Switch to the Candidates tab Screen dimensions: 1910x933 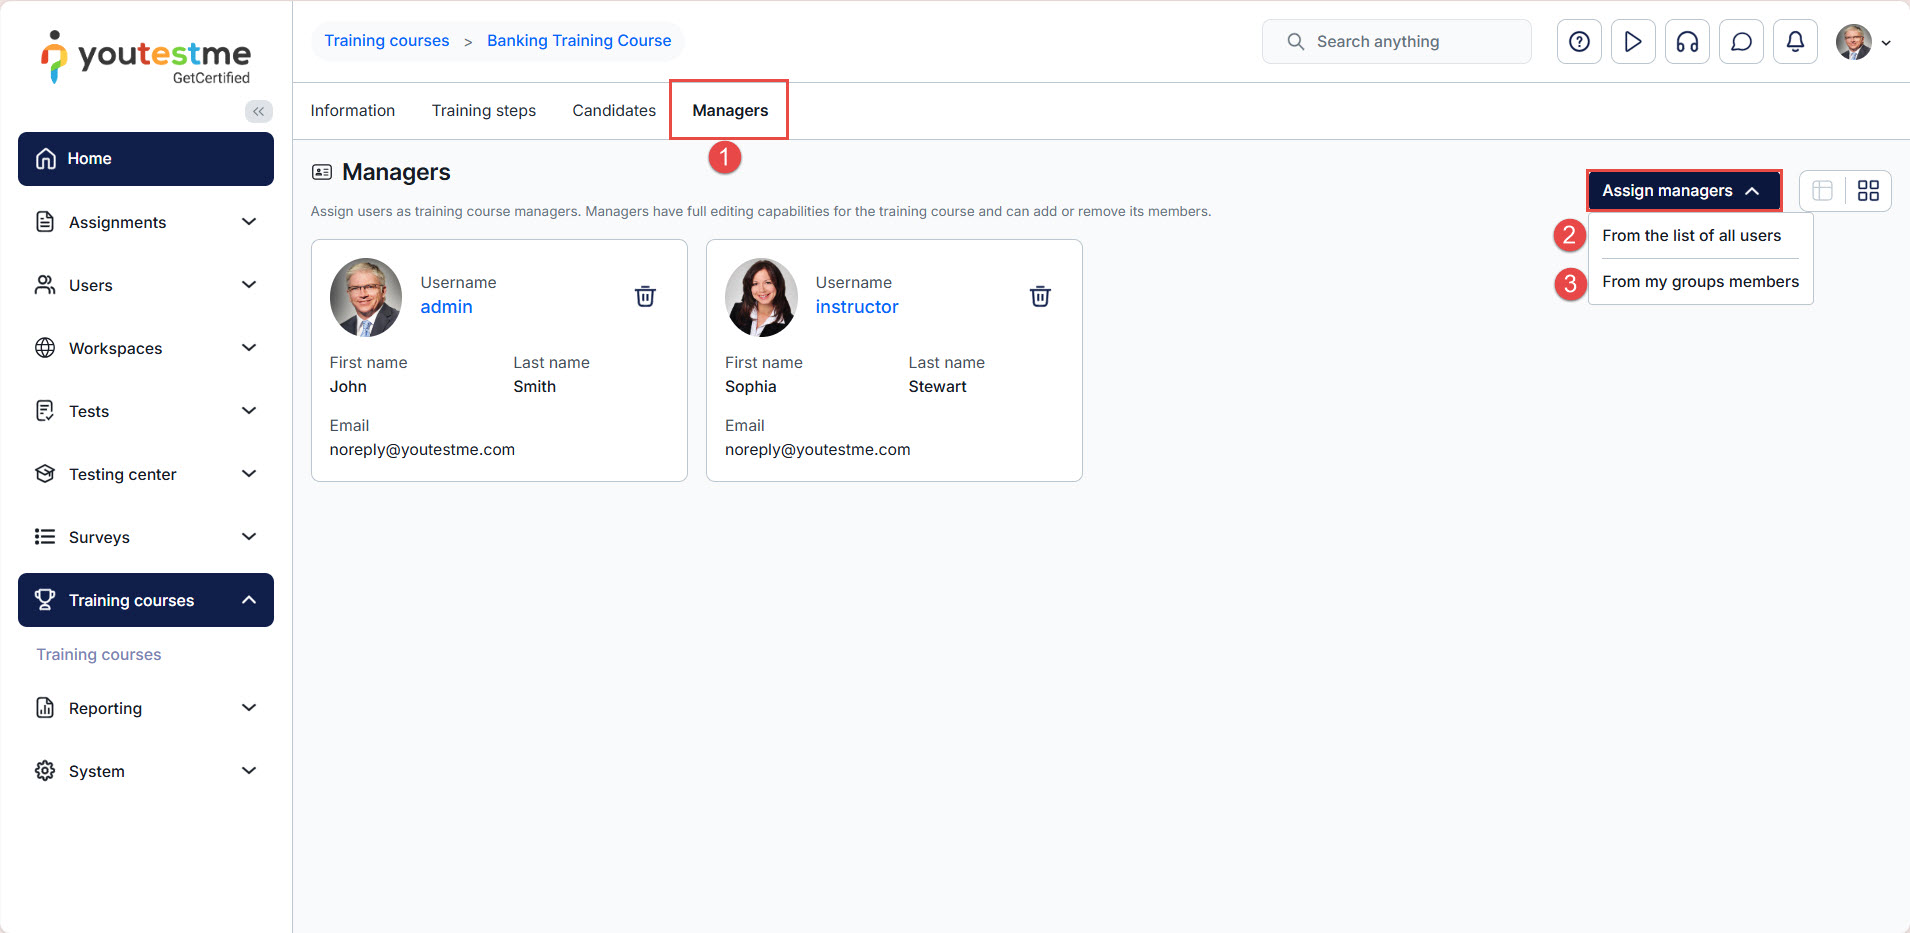click(614, 111)
